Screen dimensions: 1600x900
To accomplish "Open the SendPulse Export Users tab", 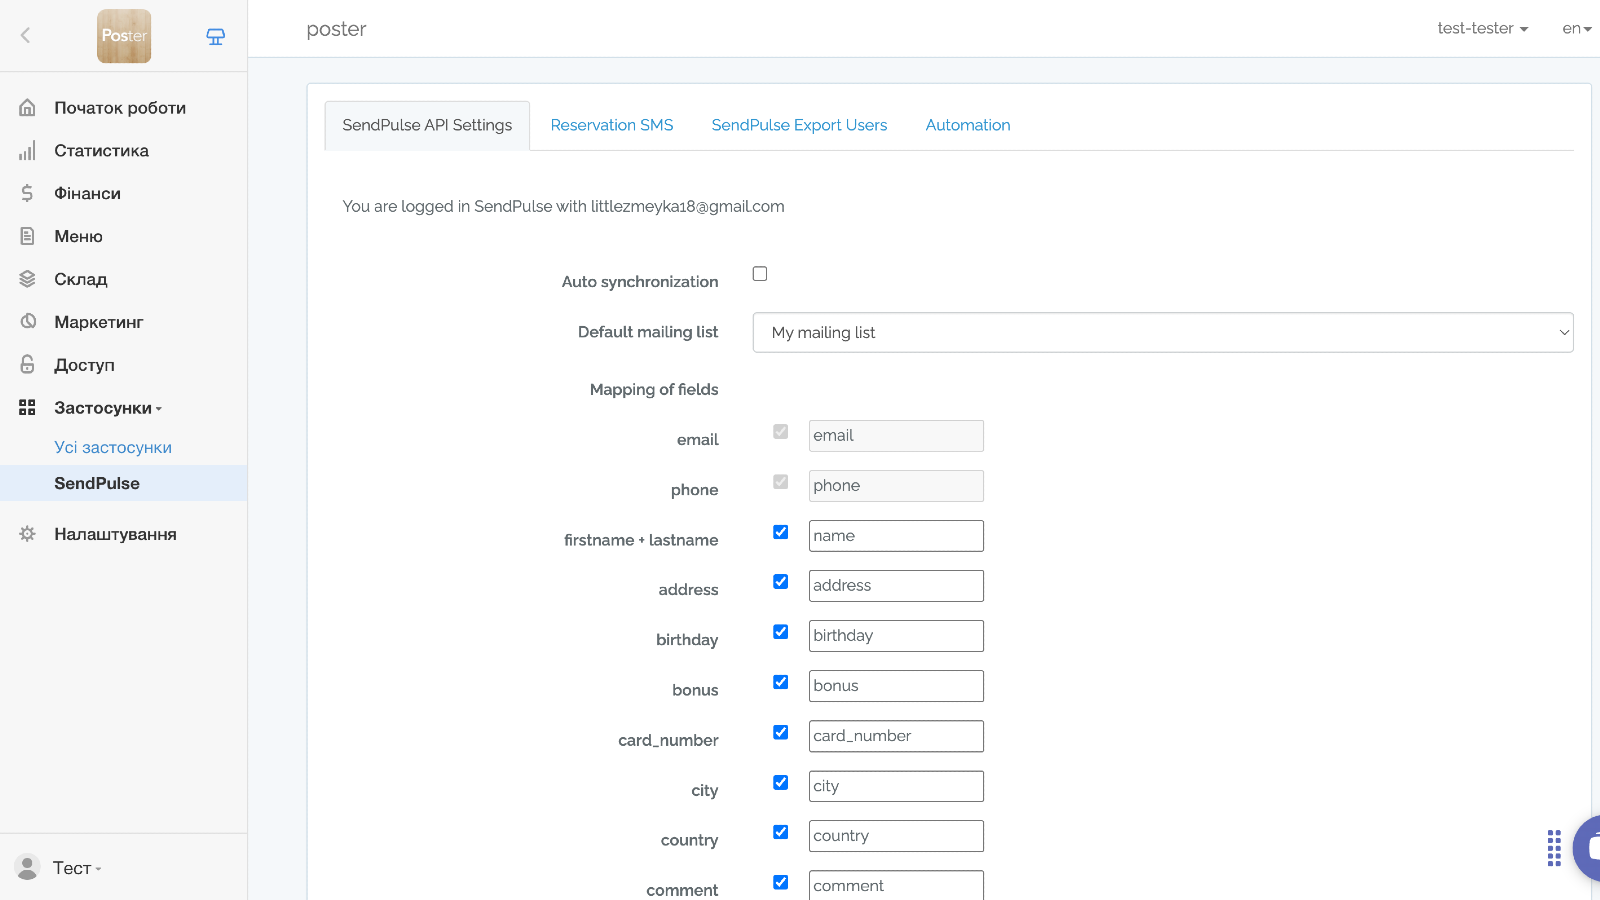I will click(799, 125).
